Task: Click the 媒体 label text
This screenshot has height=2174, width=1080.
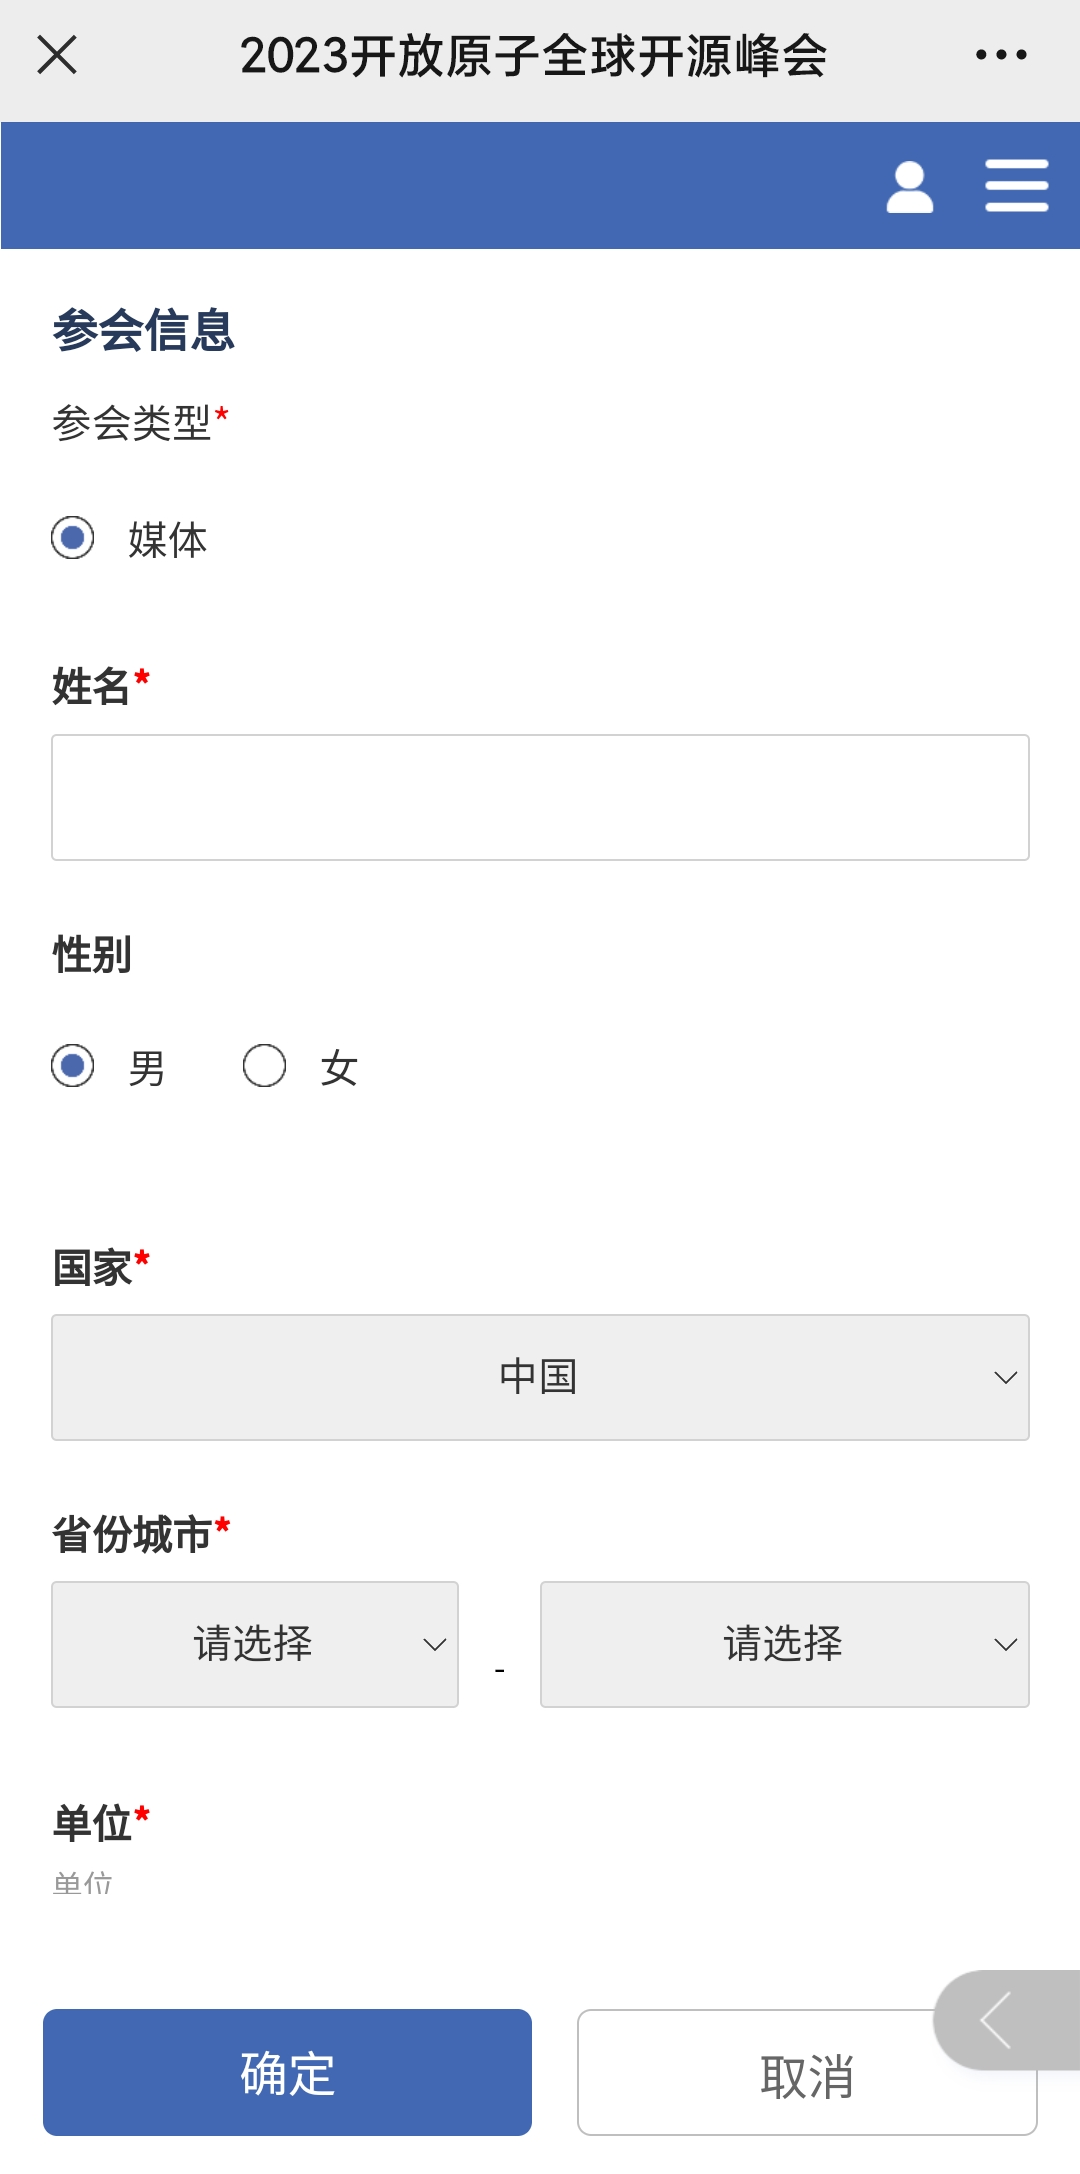Action: click(168, 540)
